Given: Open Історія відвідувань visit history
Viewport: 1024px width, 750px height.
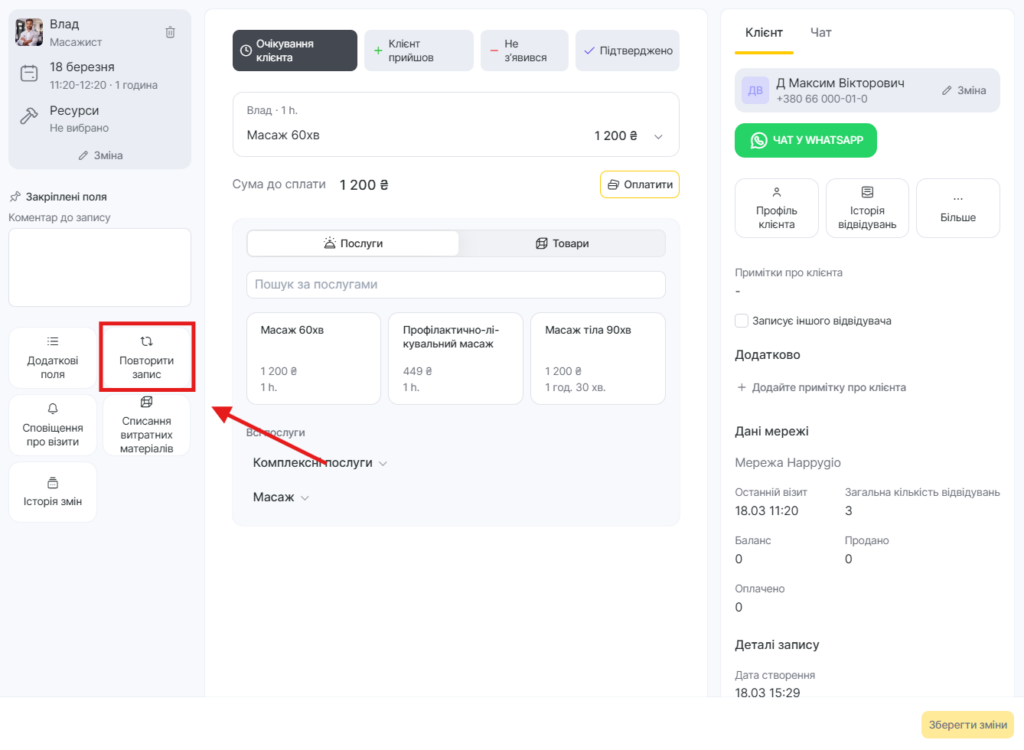Looking at the screenshot, I should [x=867, y=208].
